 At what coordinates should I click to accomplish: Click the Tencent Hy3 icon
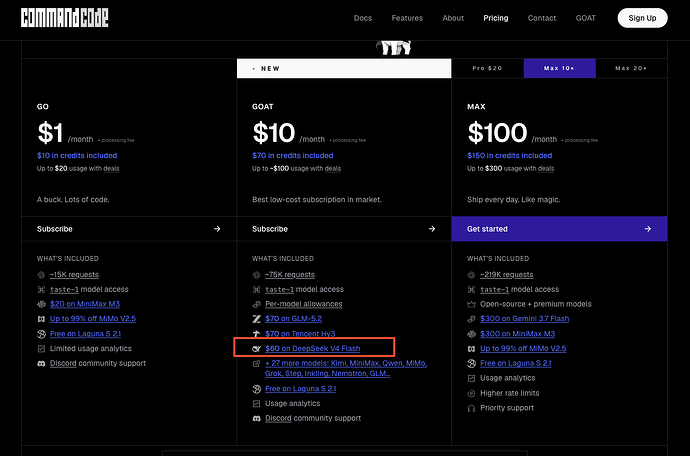coord(257,334)
